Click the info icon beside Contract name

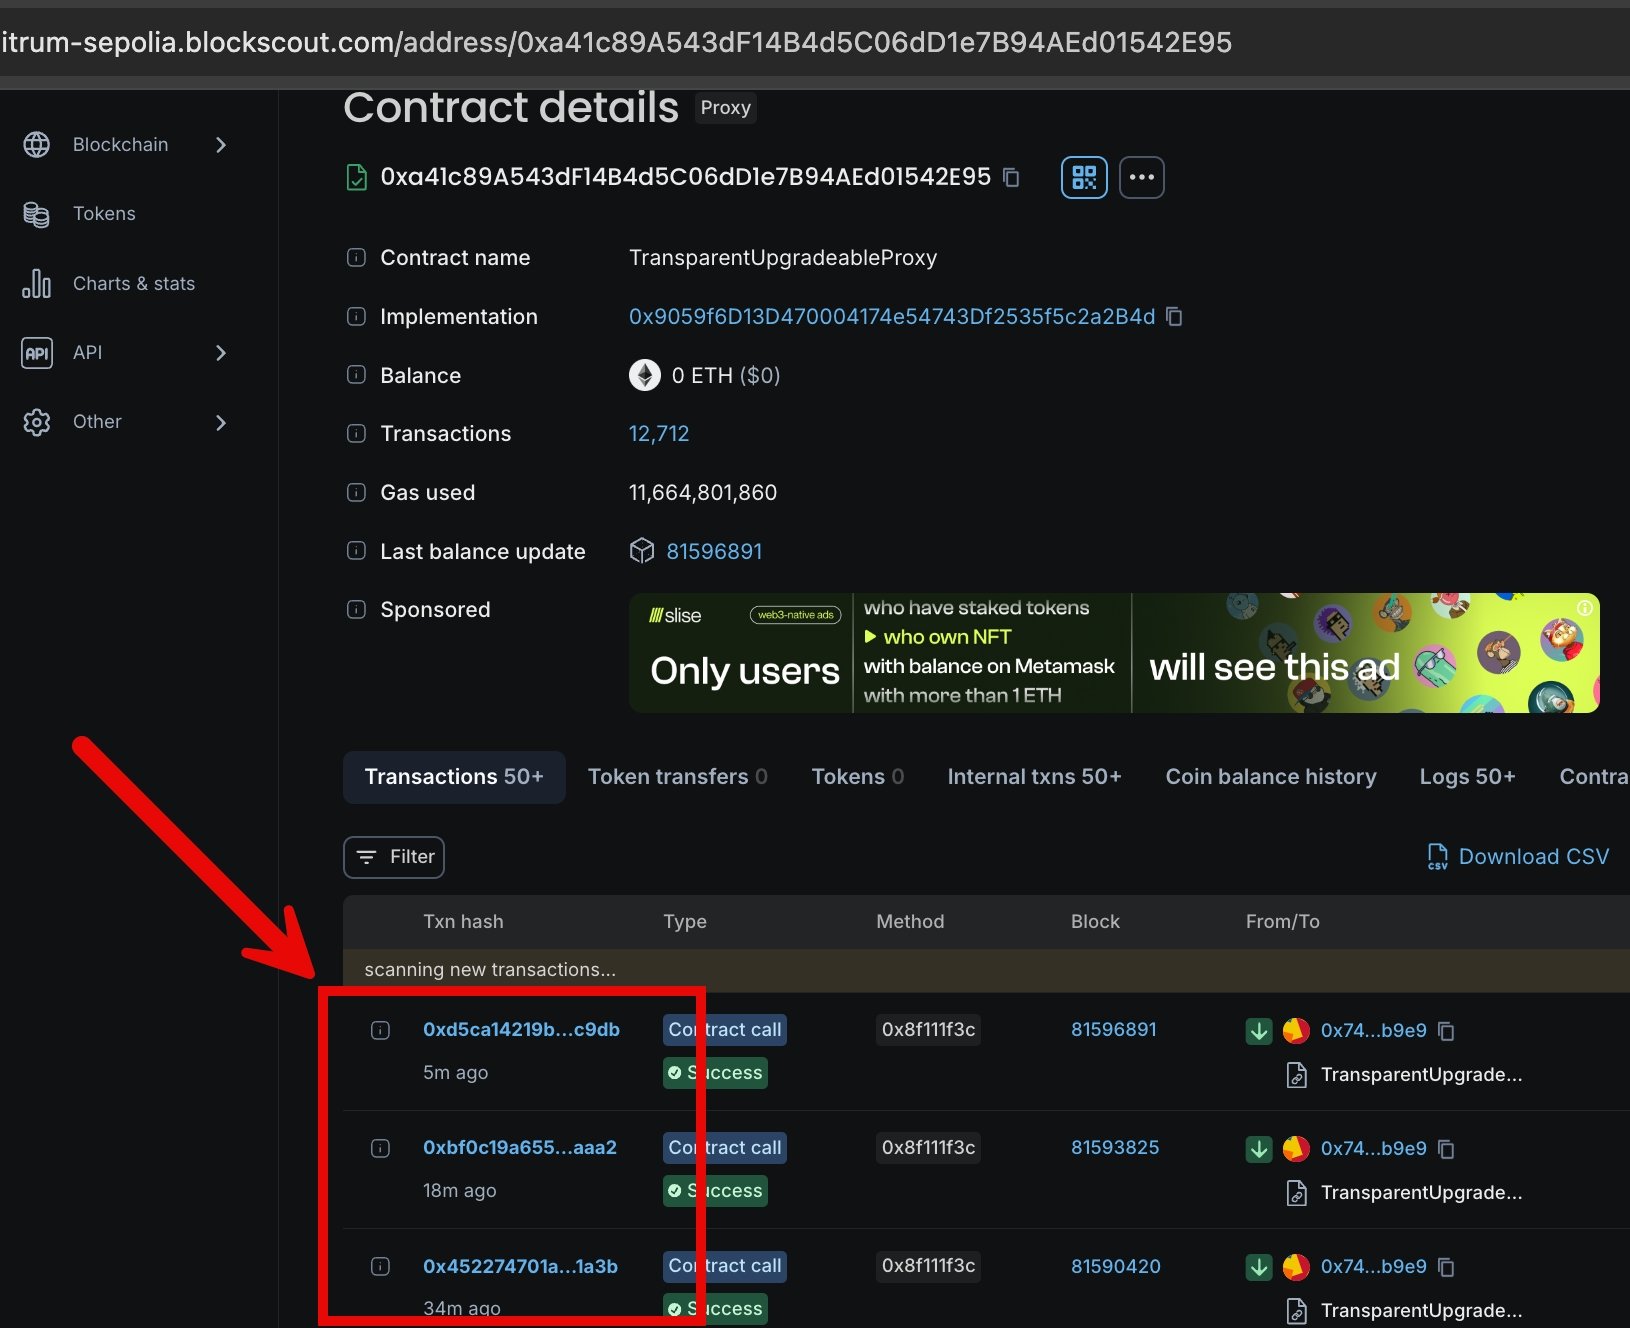(356, 257)
